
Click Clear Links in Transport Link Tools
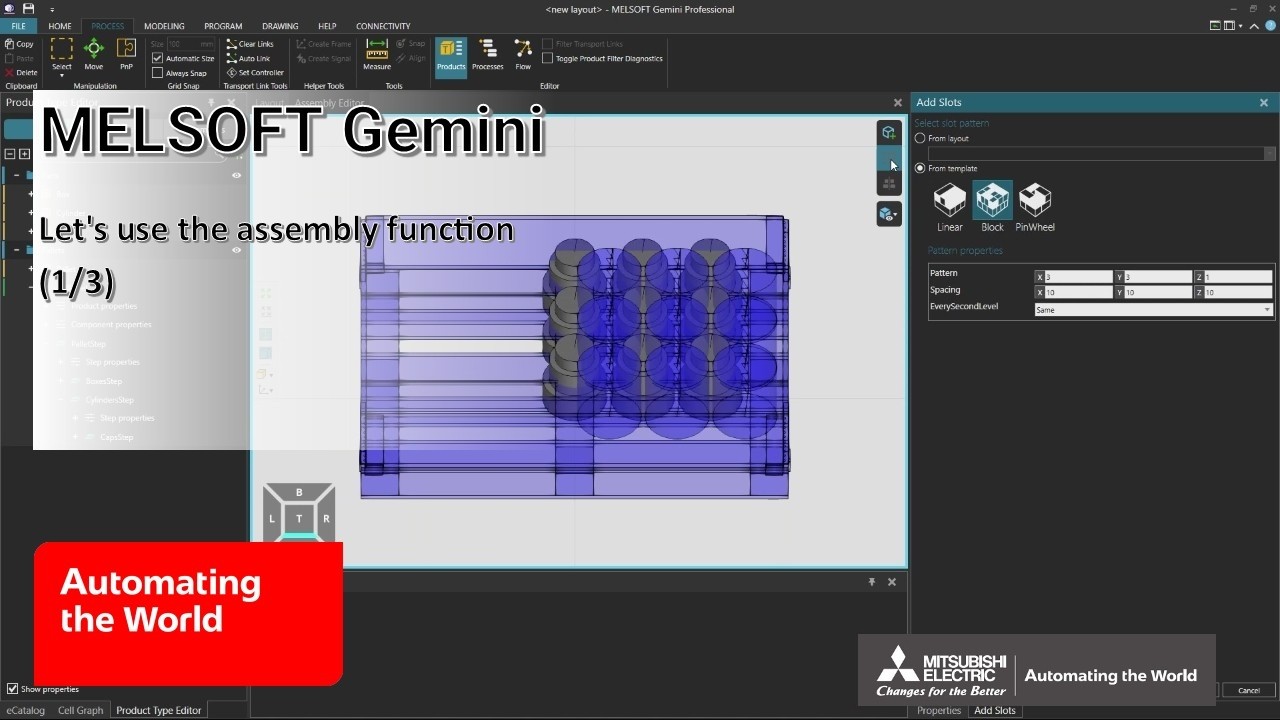coord(250,44)
